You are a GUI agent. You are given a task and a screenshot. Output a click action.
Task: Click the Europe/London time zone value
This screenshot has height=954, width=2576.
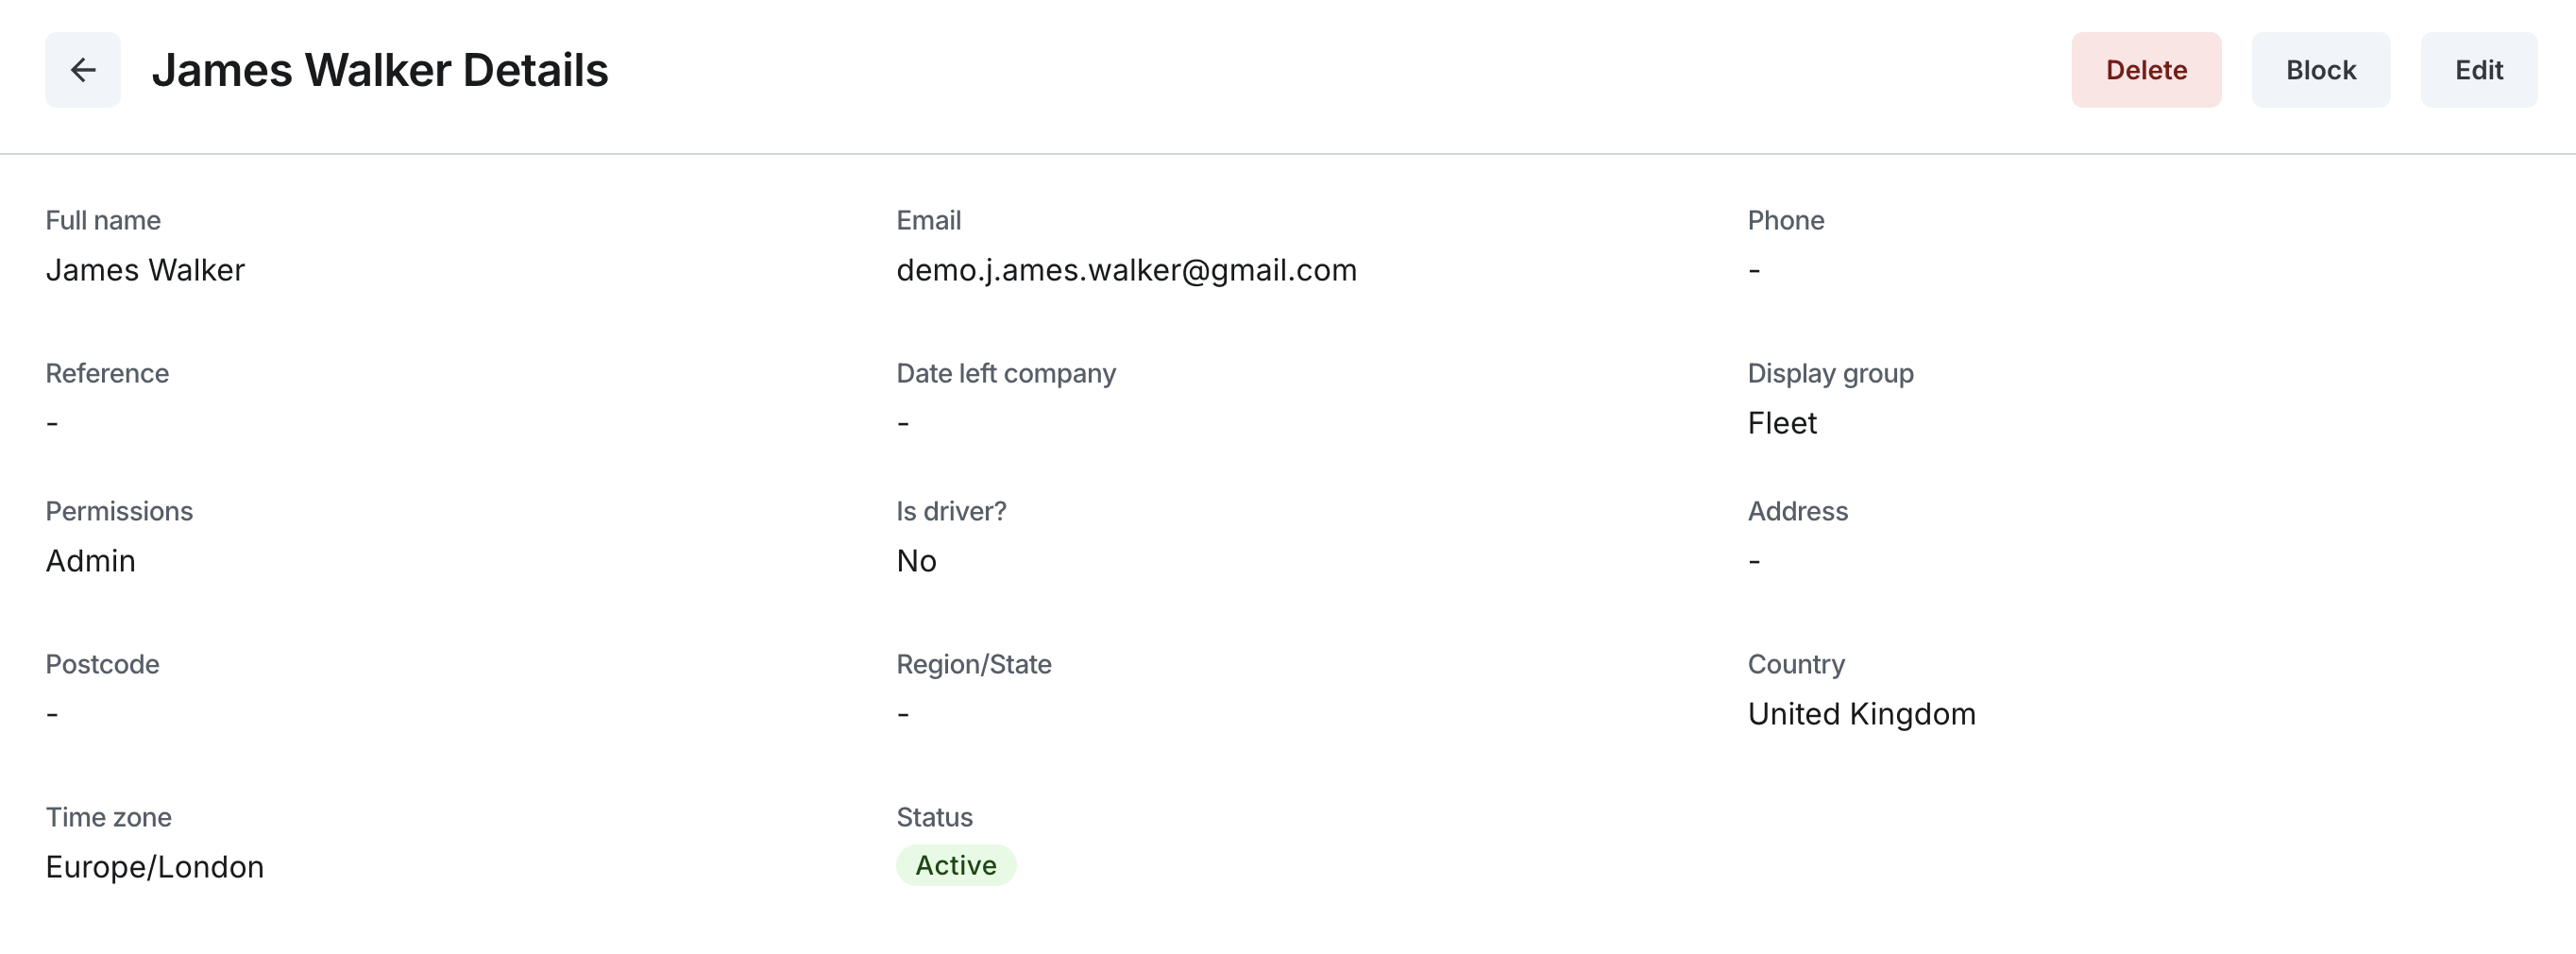tap(155, 867)
